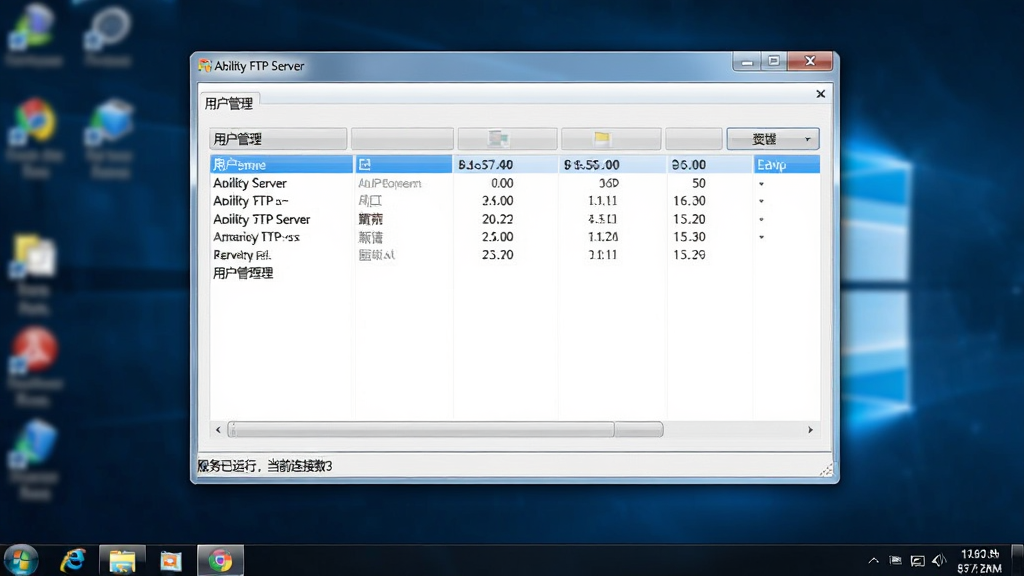Viewport: 1024px width, 576px height.
Task: Launch Internet Explorer from the taskbar
Action: click(x=72, y=560)
